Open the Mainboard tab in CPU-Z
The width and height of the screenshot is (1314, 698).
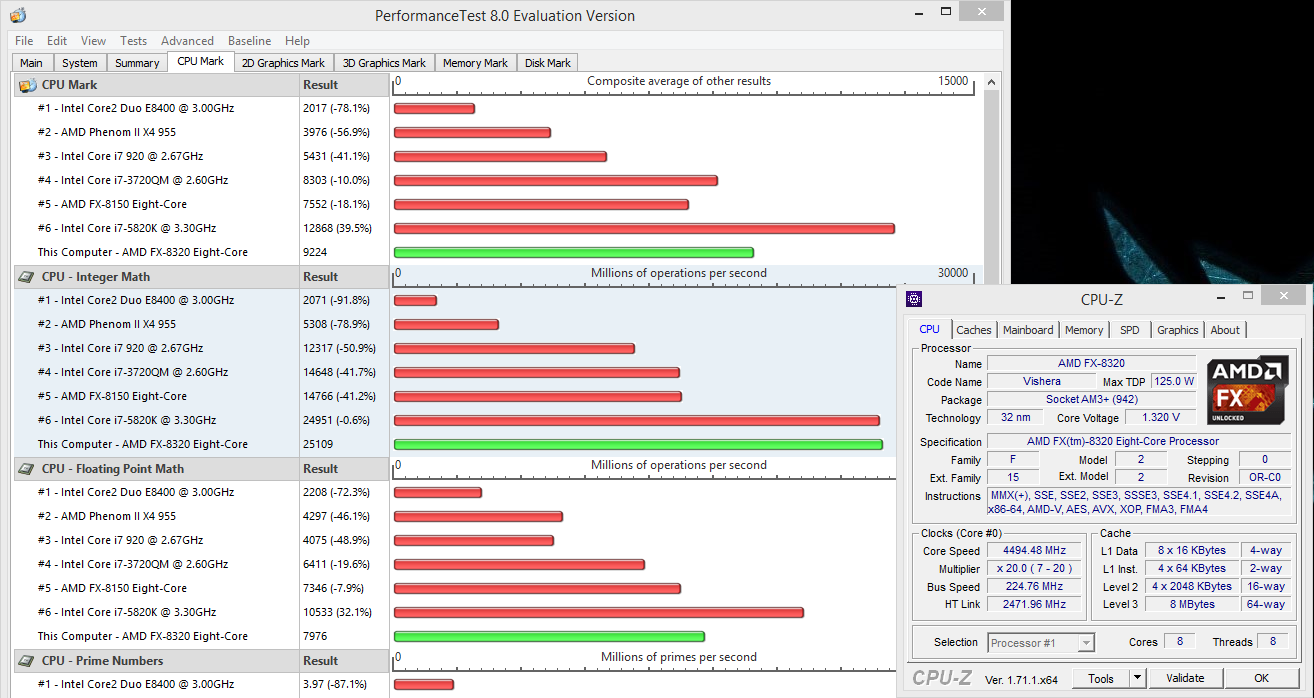click(x=1028, y=330)
